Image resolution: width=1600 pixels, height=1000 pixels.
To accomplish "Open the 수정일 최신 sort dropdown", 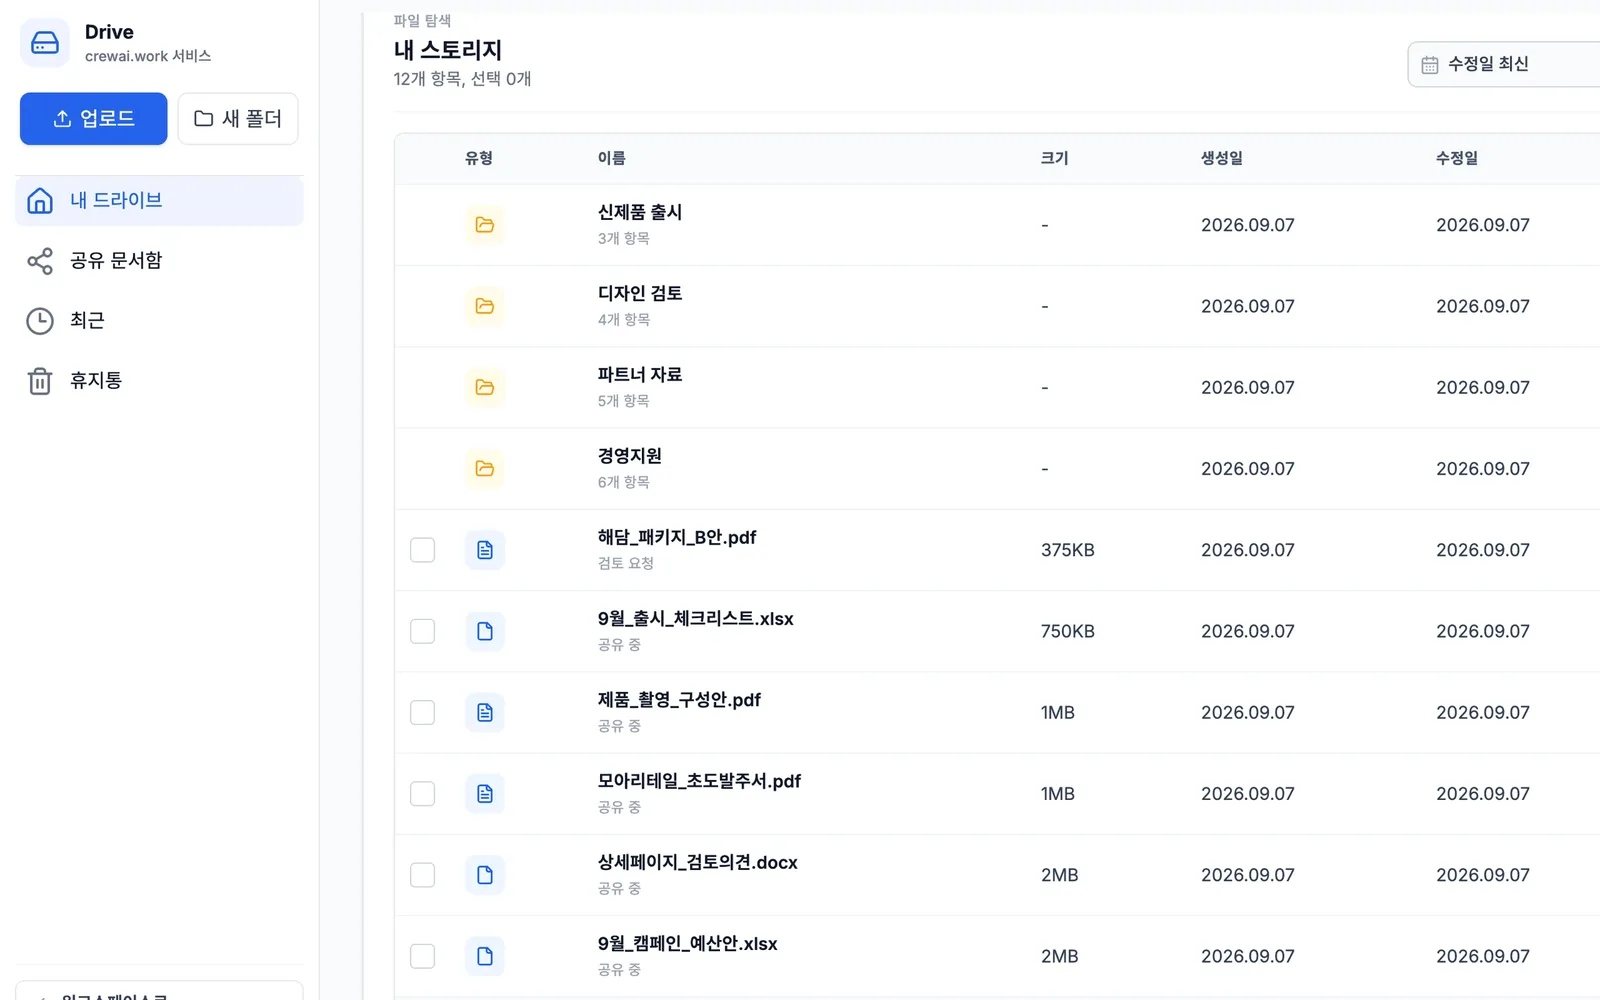I will (x=1504, y=64).
